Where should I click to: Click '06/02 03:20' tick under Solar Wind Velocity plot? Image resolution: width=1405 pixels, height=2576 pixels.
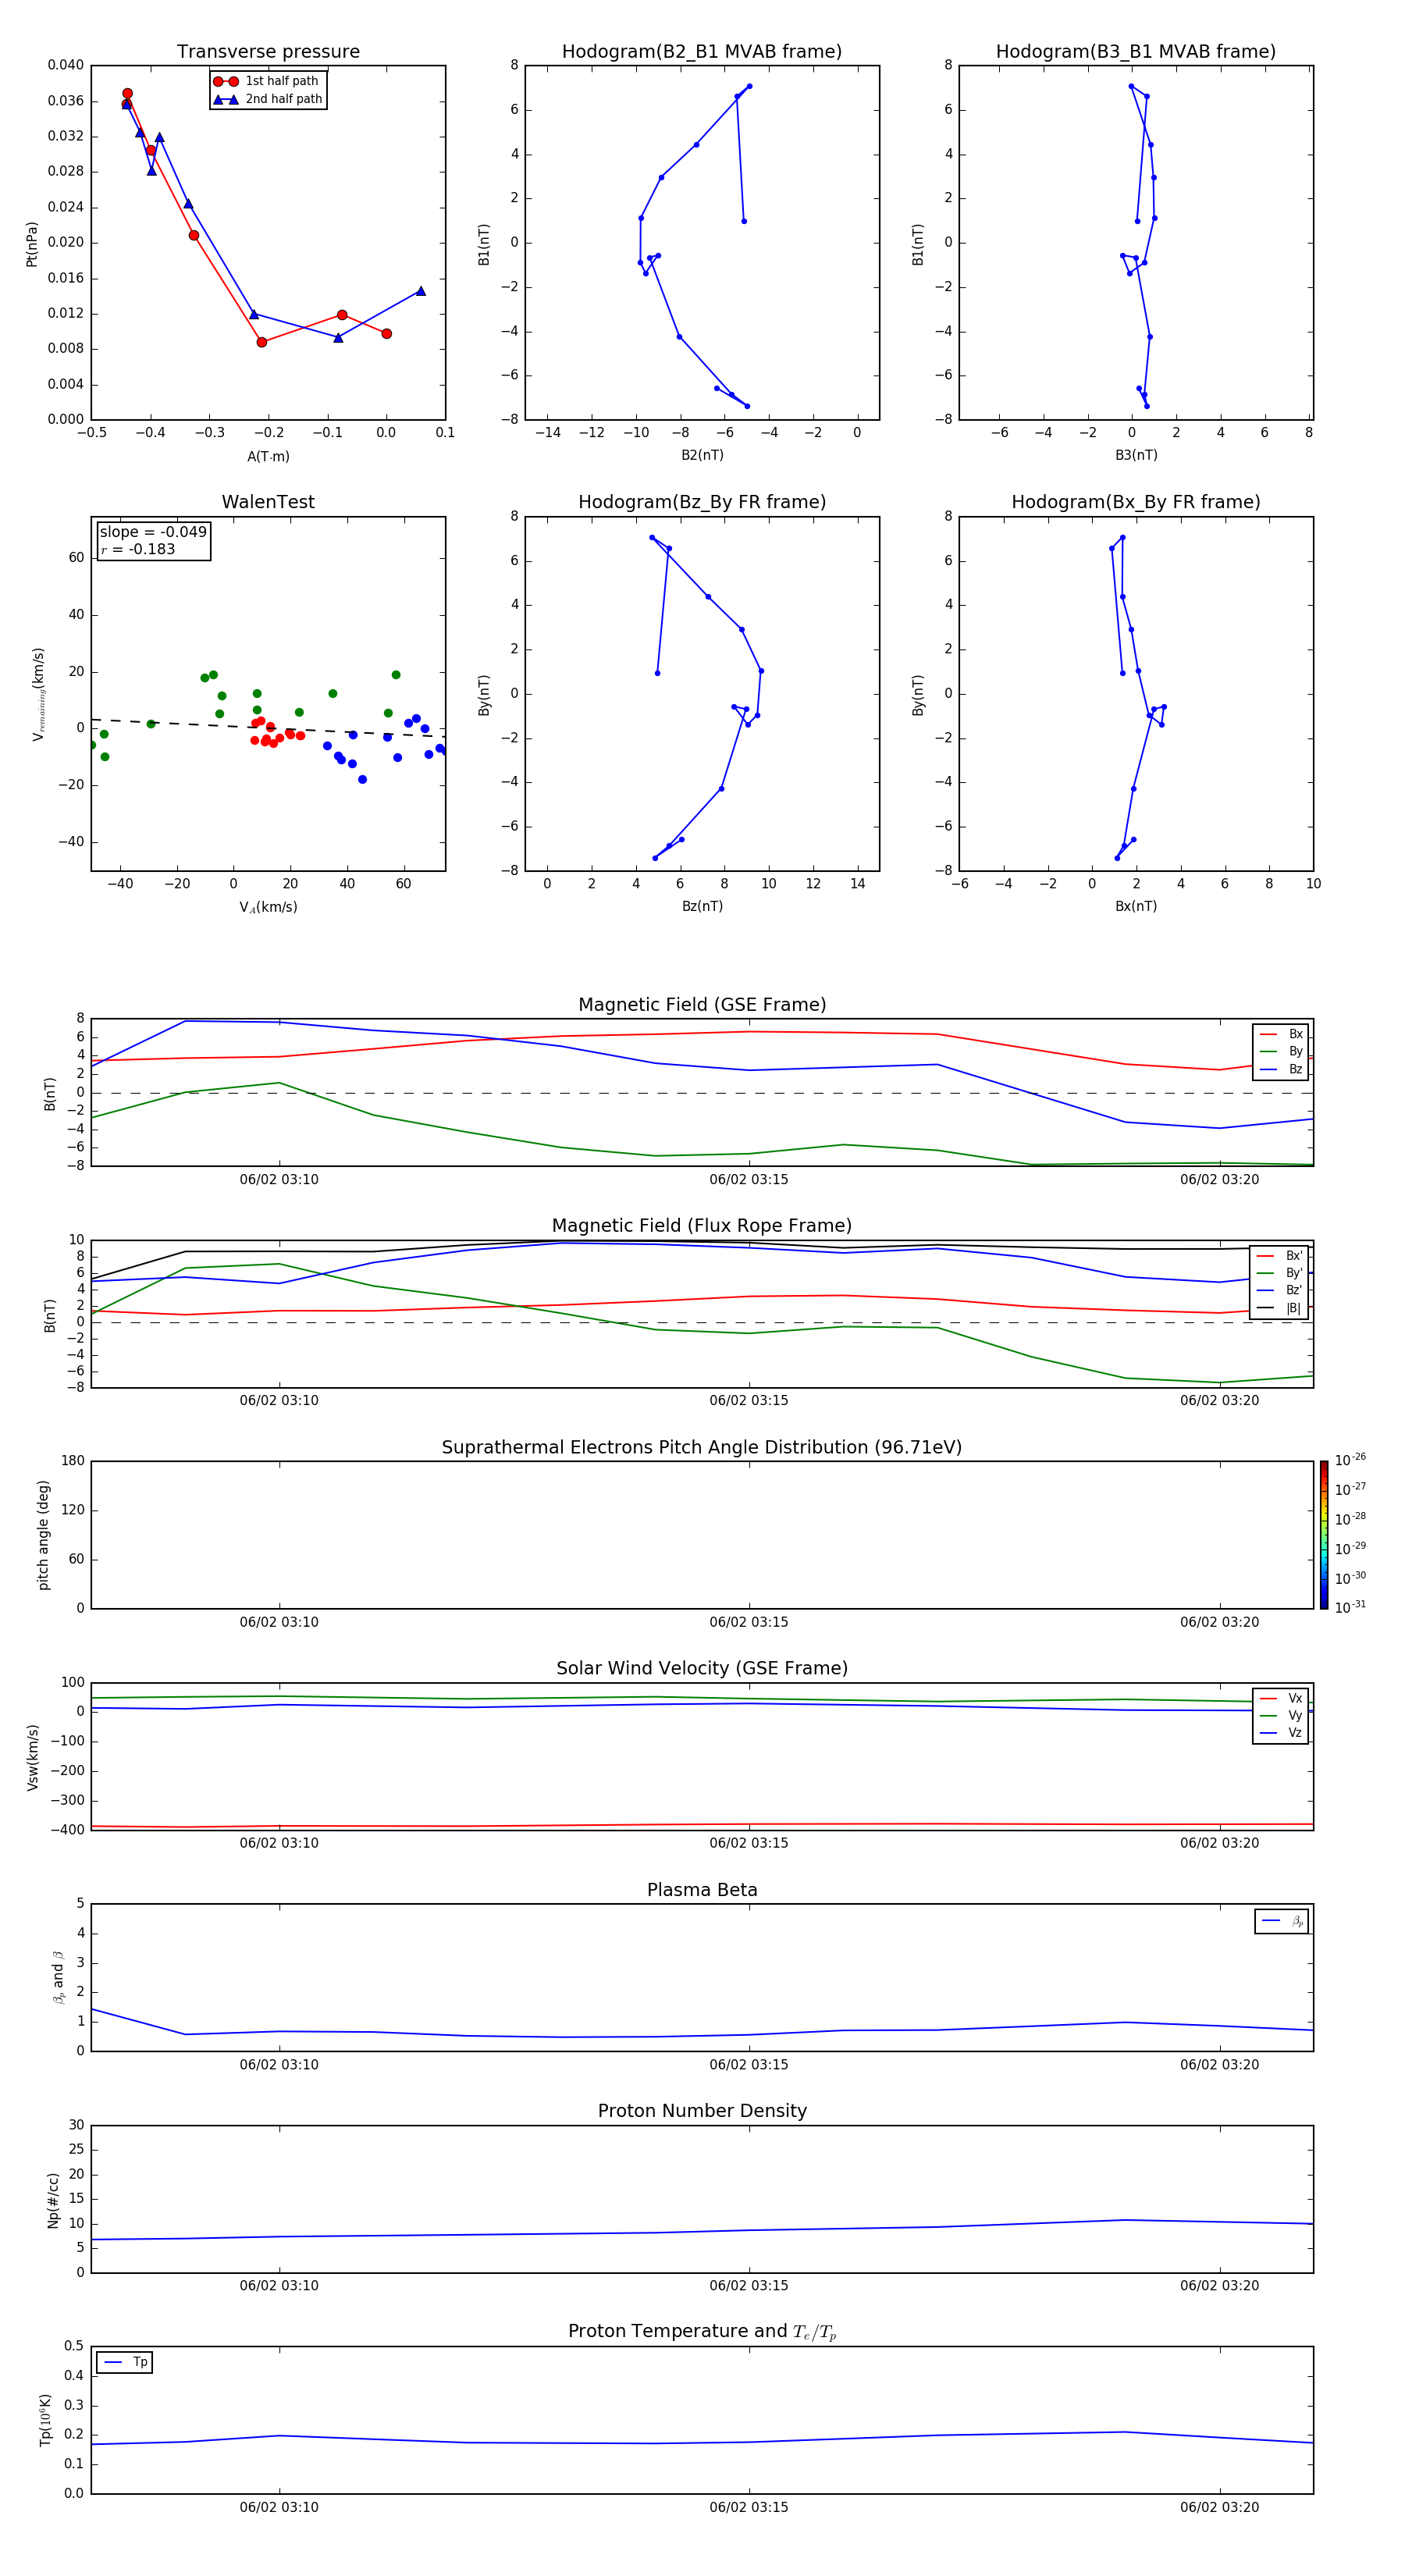[1219, 1843]
